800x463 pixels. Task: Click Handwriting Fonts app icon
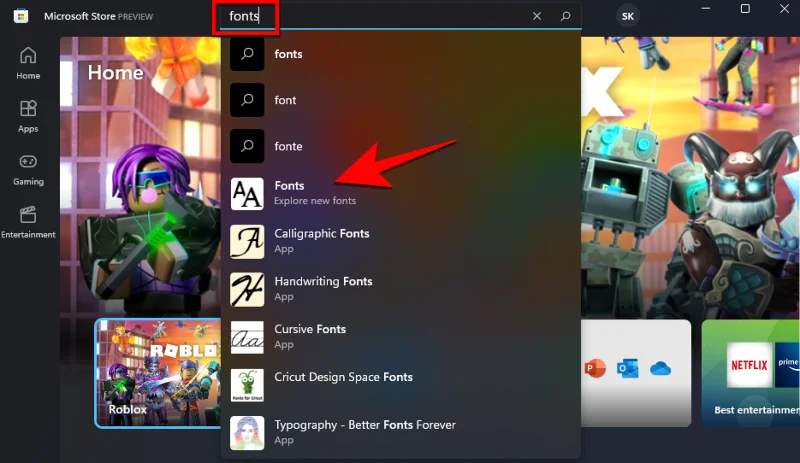pos(247,289)
